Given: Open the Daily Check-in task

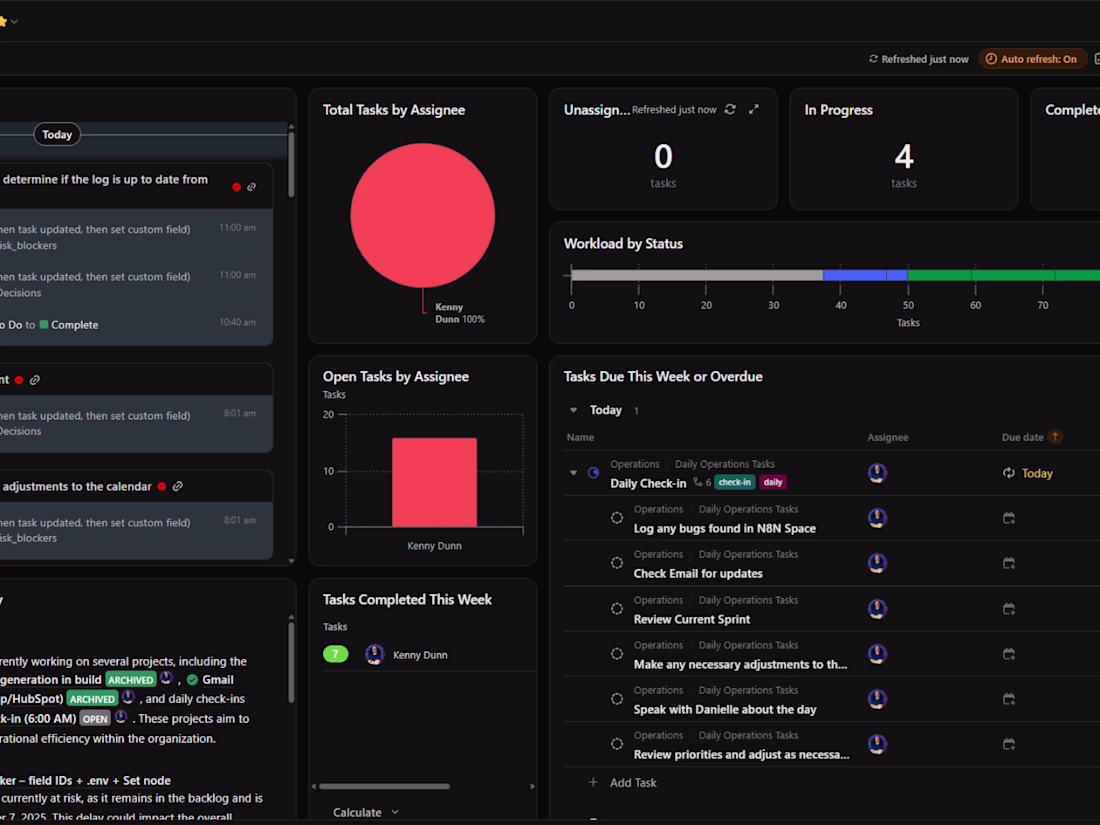Looking at the screenshot, I should tap(648, 483).
